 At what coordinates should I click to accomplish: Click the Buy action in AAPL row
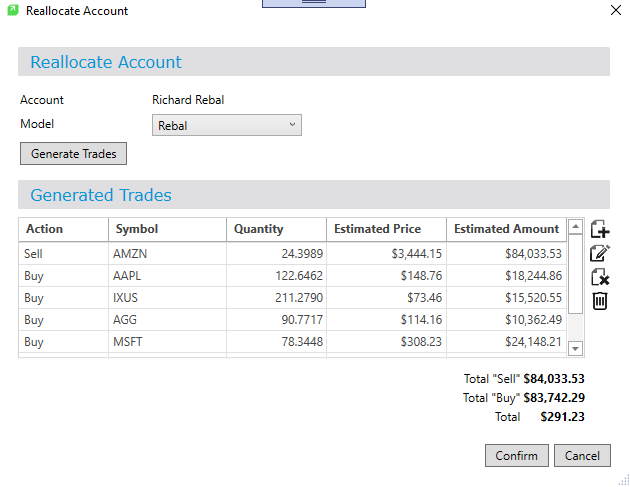coord(63,276)
